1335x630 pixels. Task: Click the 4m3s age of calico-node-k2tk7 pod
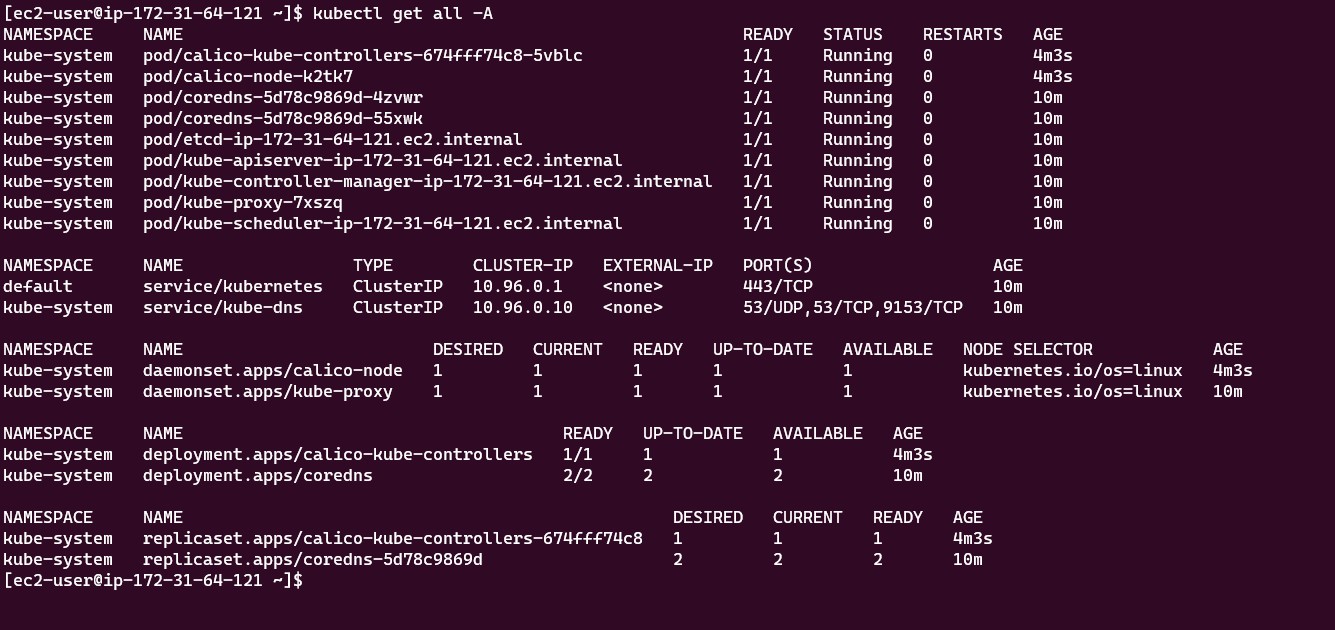tap(1053, 76)
